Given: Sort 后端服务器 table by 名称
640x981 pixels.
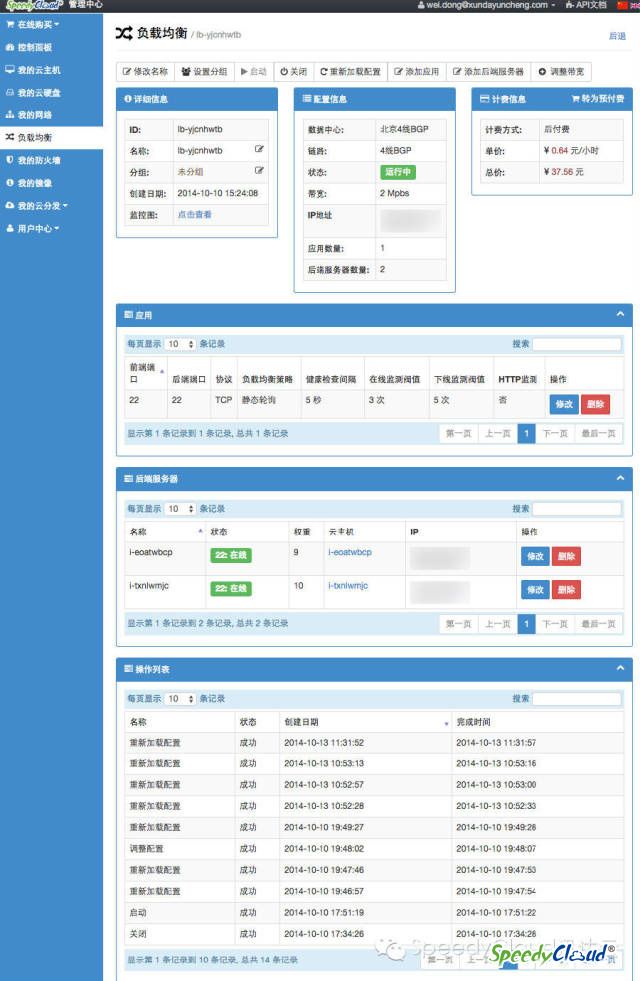Looking at the screenshot, I should [x=165, y=532].
